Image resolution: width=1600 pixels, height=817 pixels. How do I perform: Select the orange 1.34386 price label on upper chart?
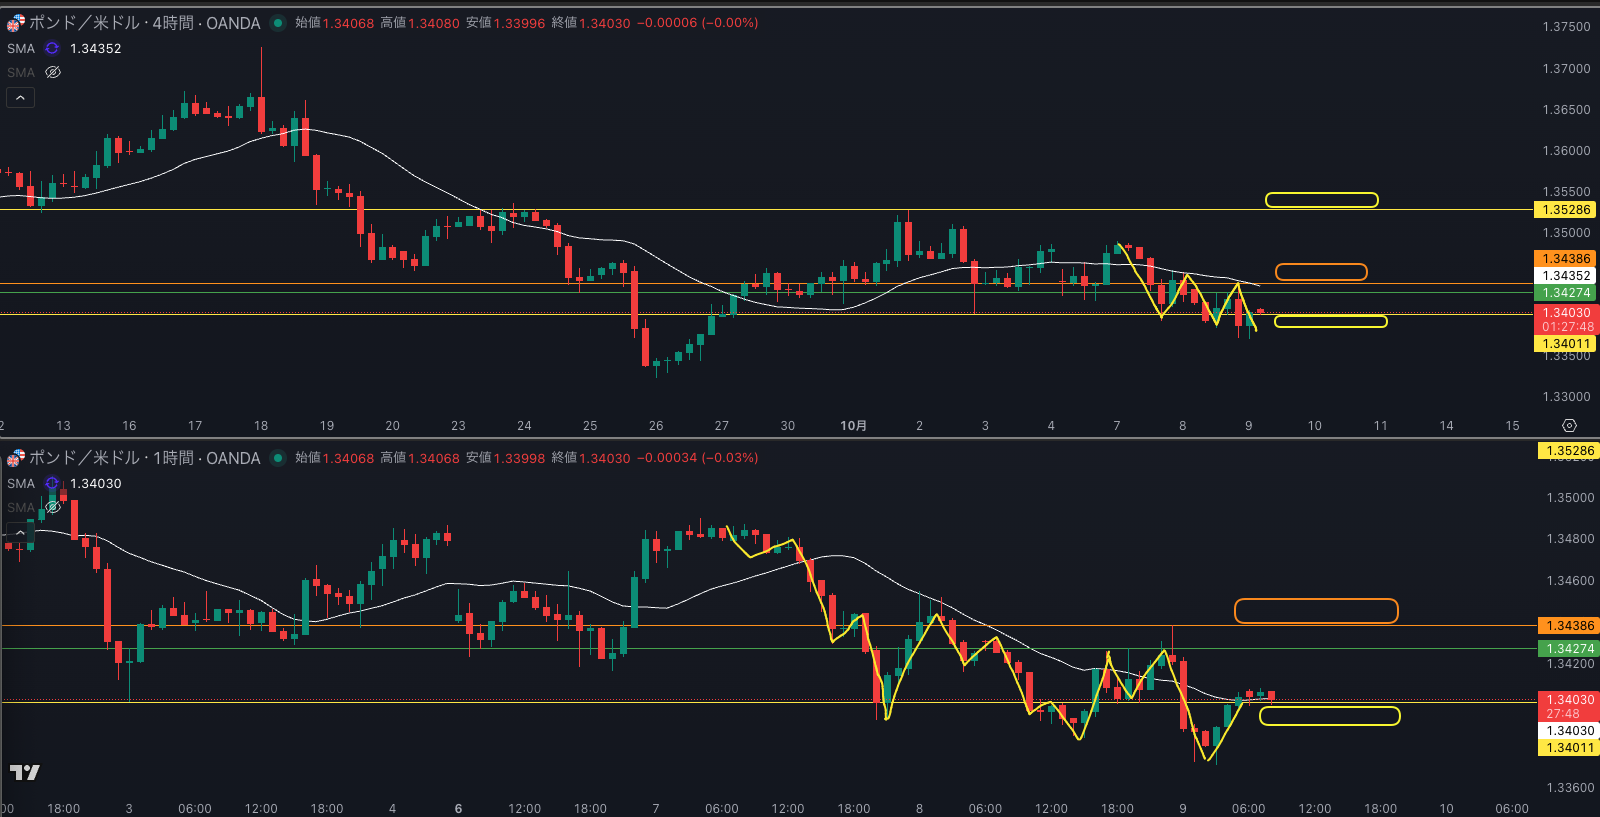tap(1566, 259)
